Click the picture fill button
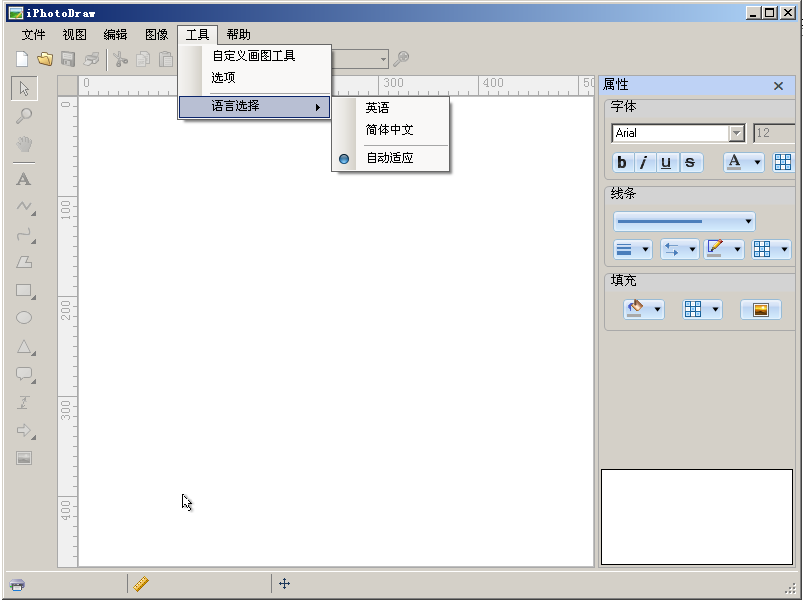The image size is (803, 601). pyautogui.click(x=760, y=310)
